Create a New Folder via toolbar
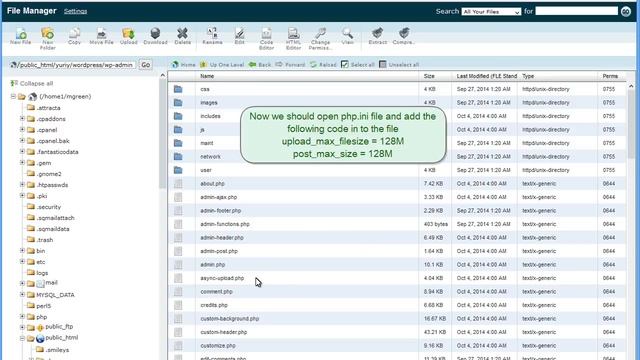640x360 pixels. click(47, 38)
